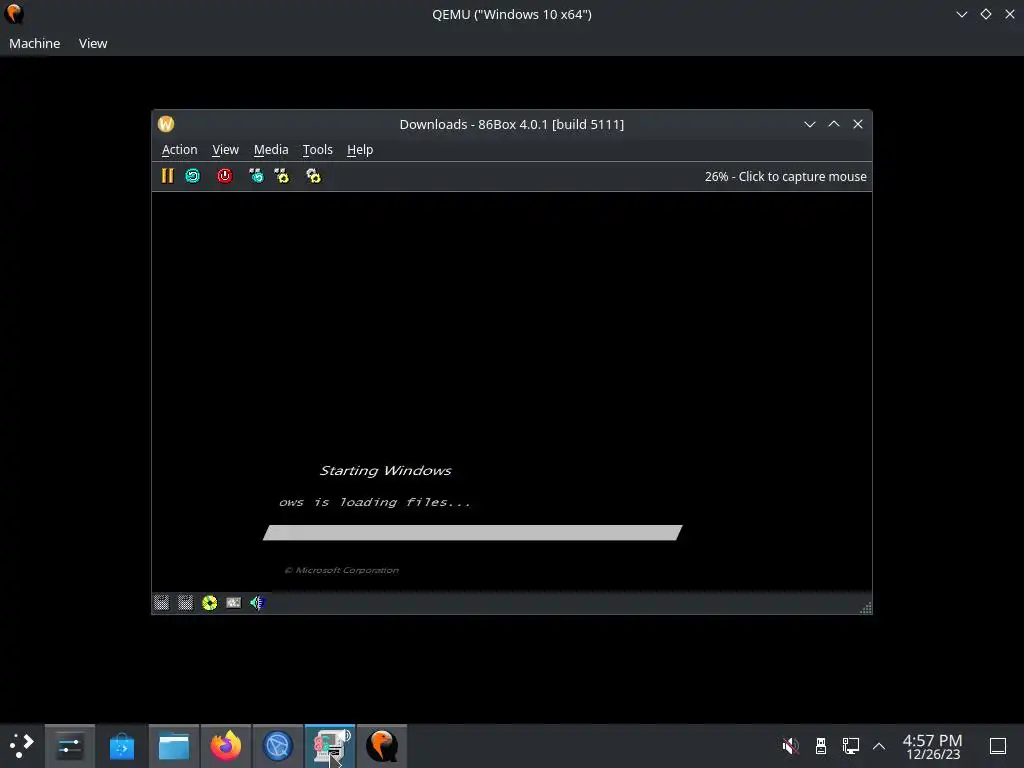Image resolution: width=1024 pixels, height=768 pixels.
Task: Click the Ctrl+Alt+Del toolbar icon
Action: 256,176
